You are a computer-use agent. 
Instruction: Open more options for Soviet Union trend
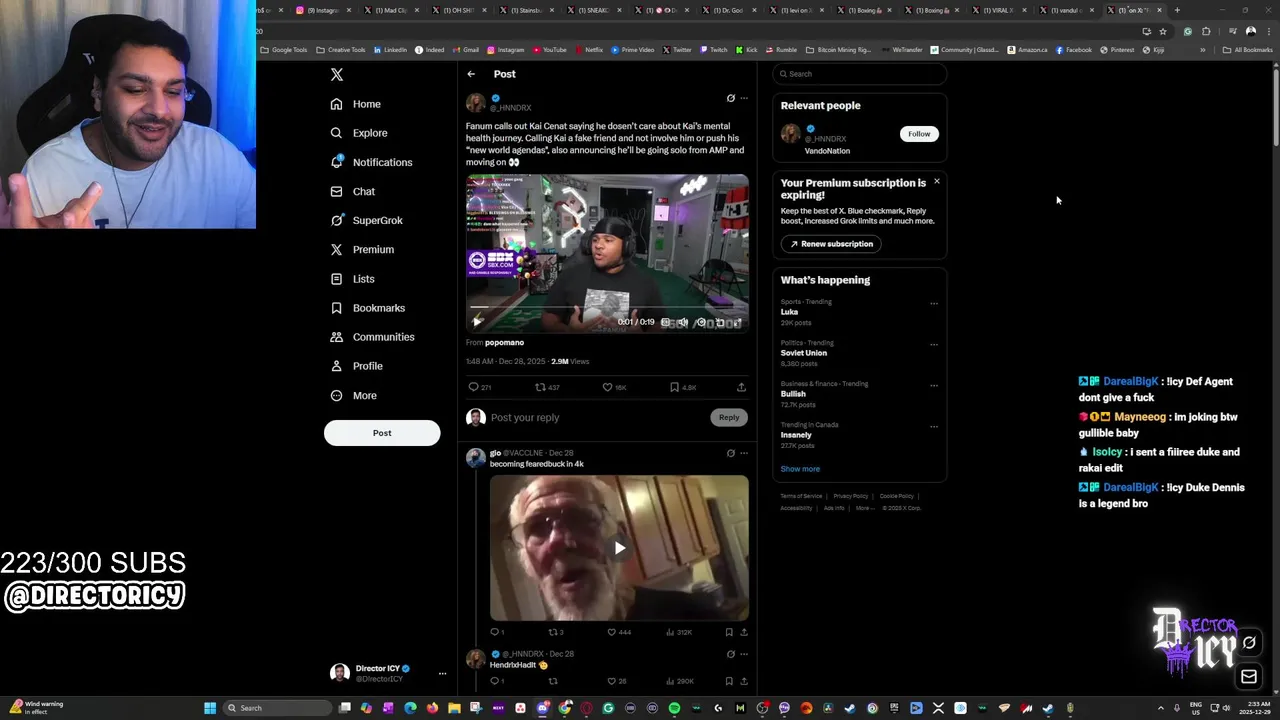pos(934,344)
